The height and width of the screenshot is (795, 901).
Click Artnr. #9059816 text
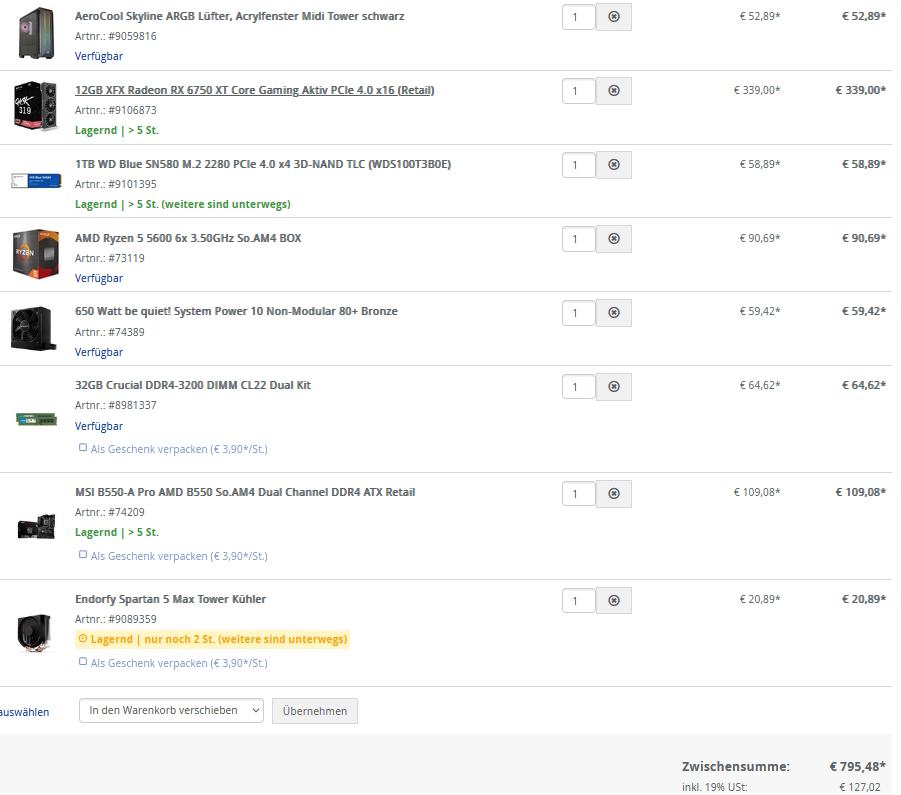115,36
